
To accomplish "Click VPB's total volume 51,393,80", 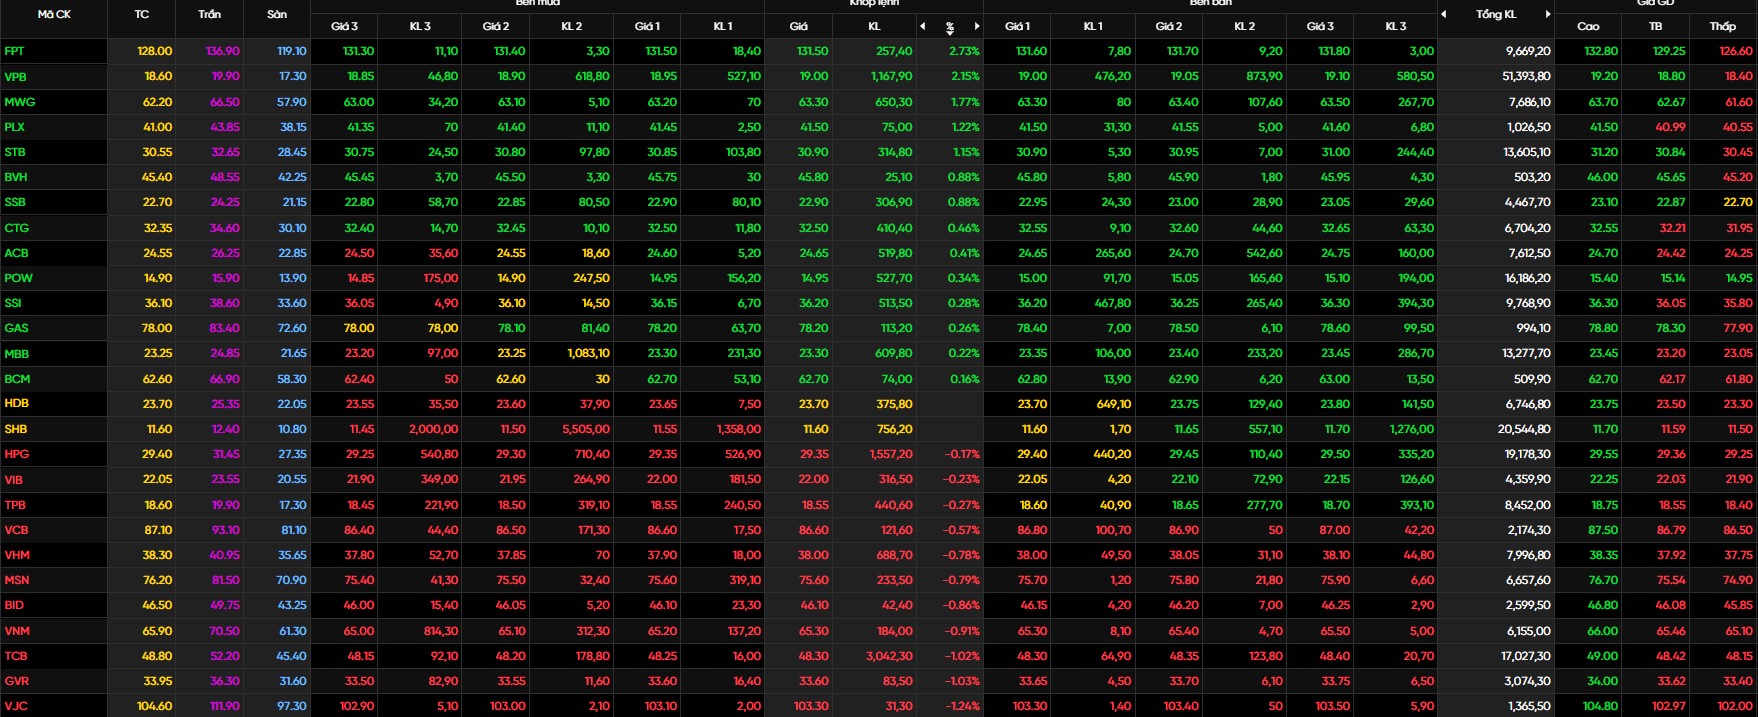I will click(x=1526, y=76).
